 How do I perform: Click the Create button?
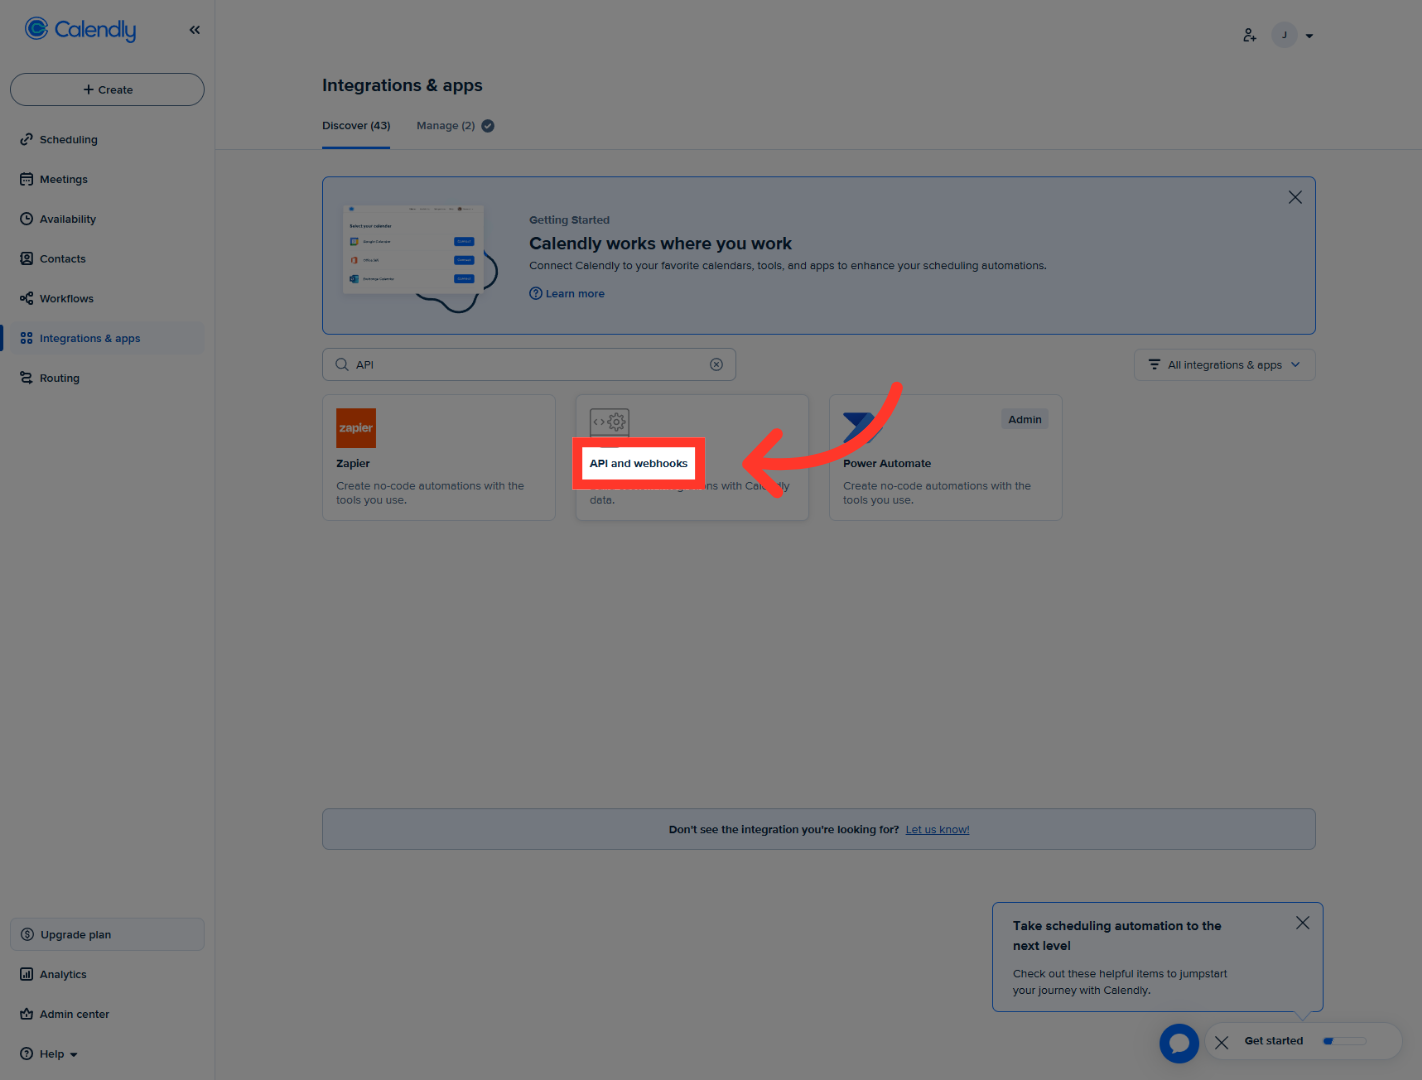[107, 89]
